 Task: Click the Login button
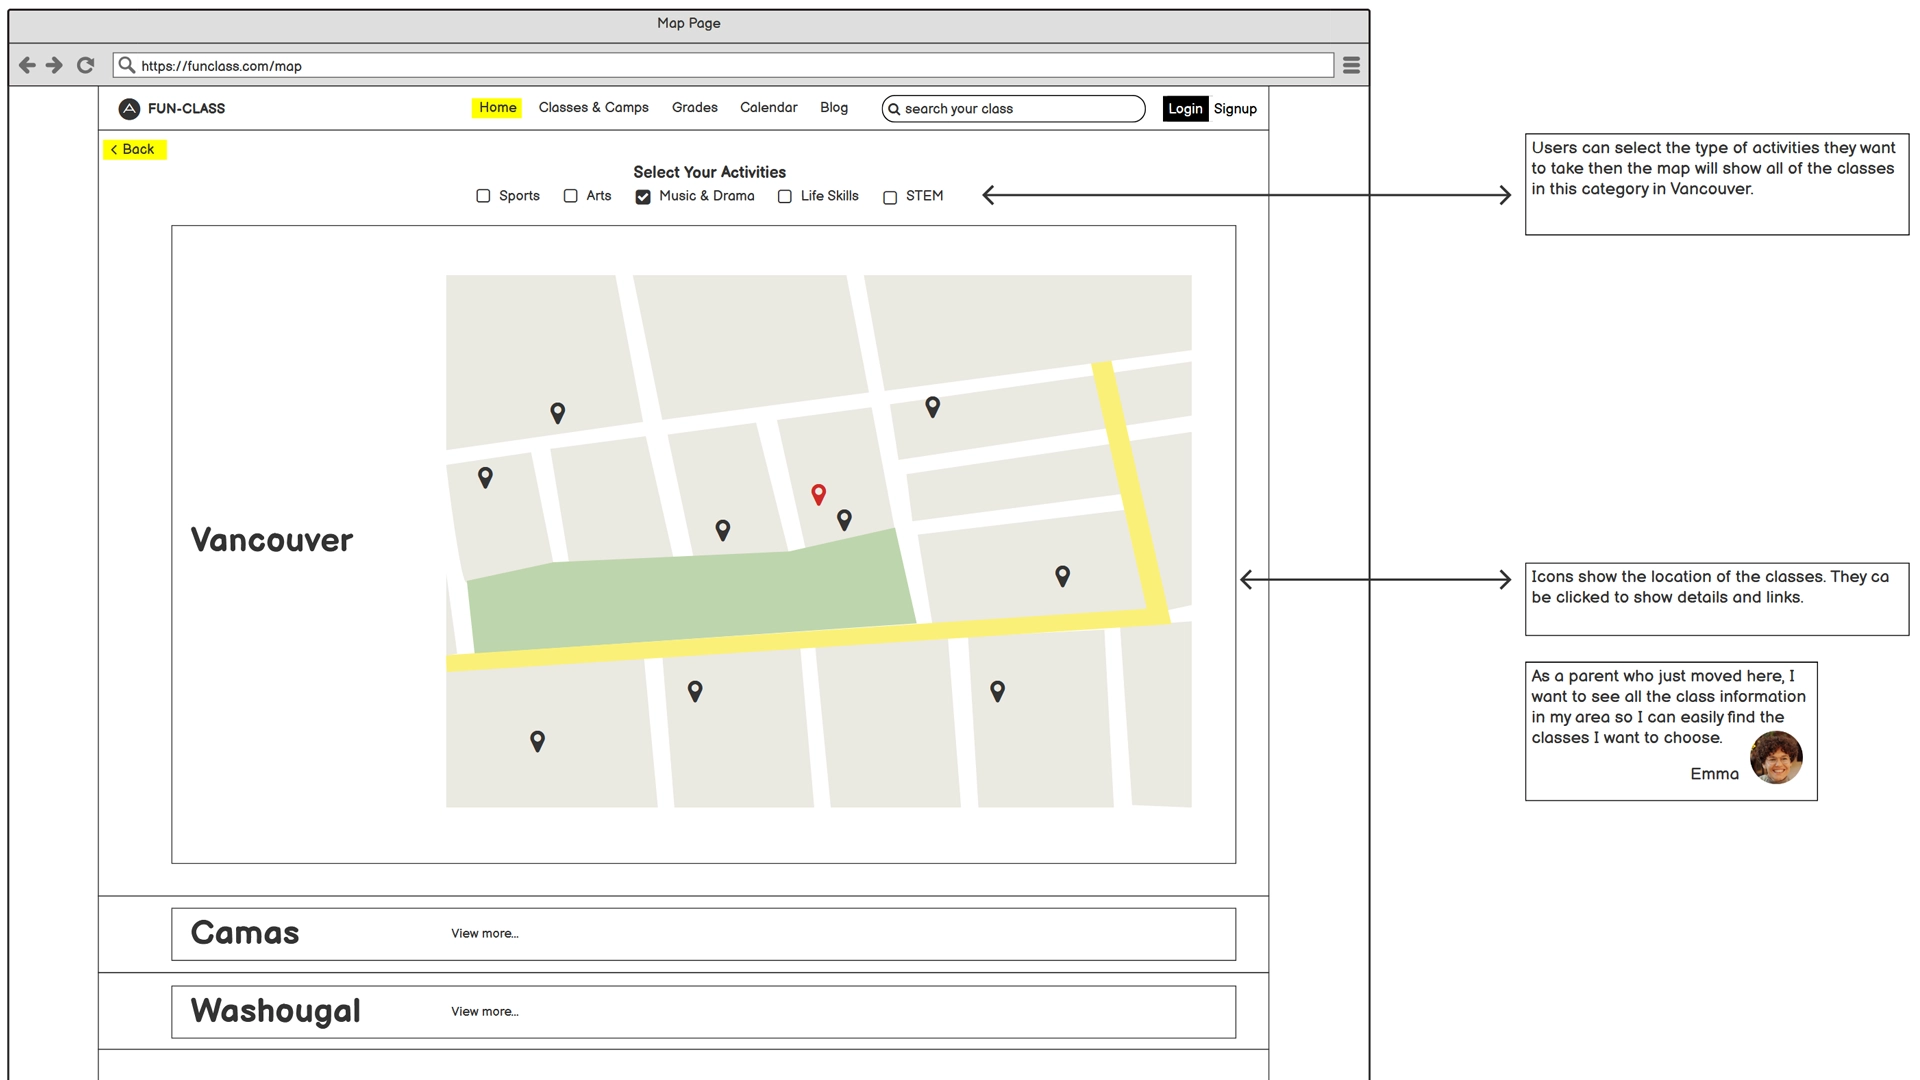pyautogui.click(x=1185, y=108)
